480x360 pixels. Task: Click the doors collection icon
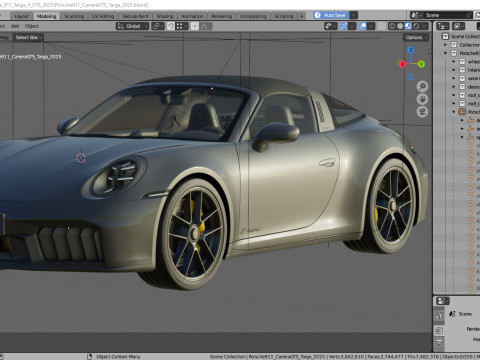pyautogui.click(x=462, y=87)
